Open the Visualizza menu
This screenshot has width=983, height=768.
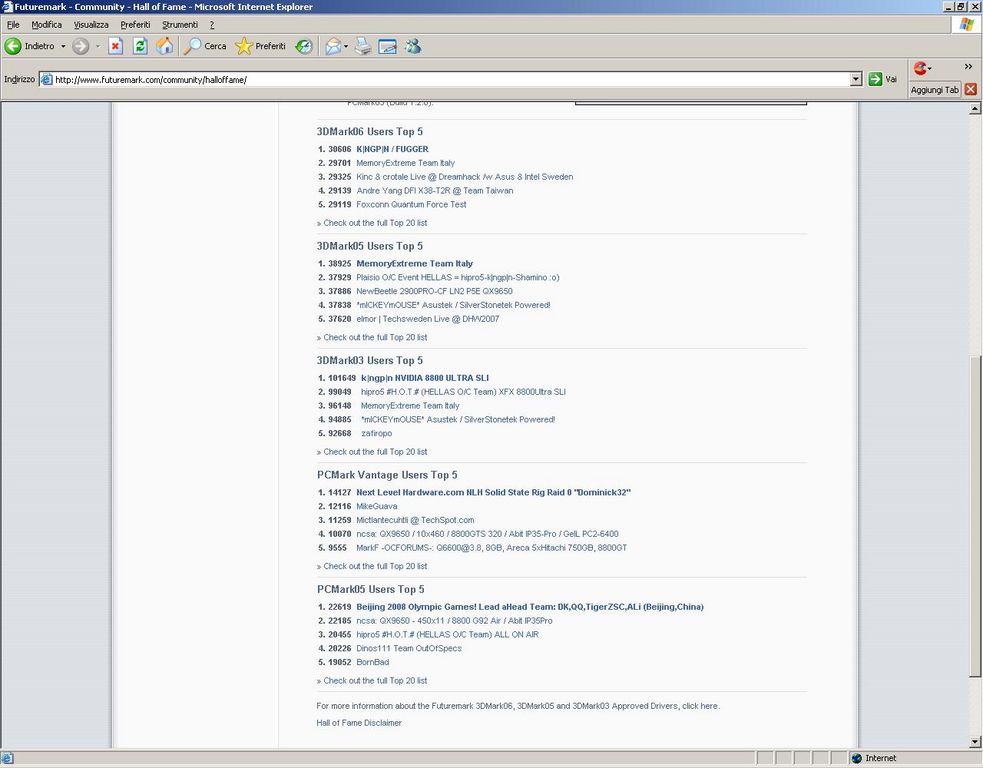pos(91,24)
